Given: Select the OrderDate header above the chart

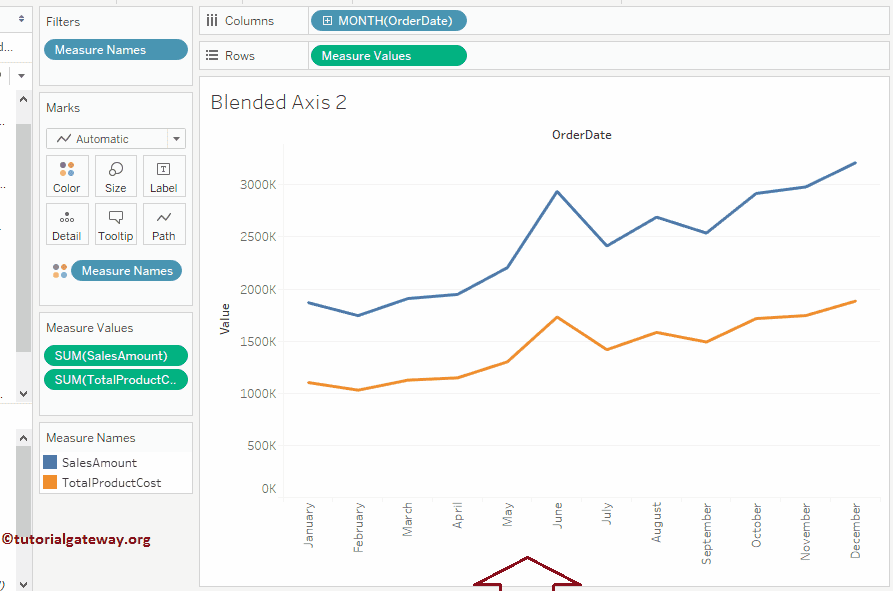Looking at the screenshot, I should click(581, 134).
